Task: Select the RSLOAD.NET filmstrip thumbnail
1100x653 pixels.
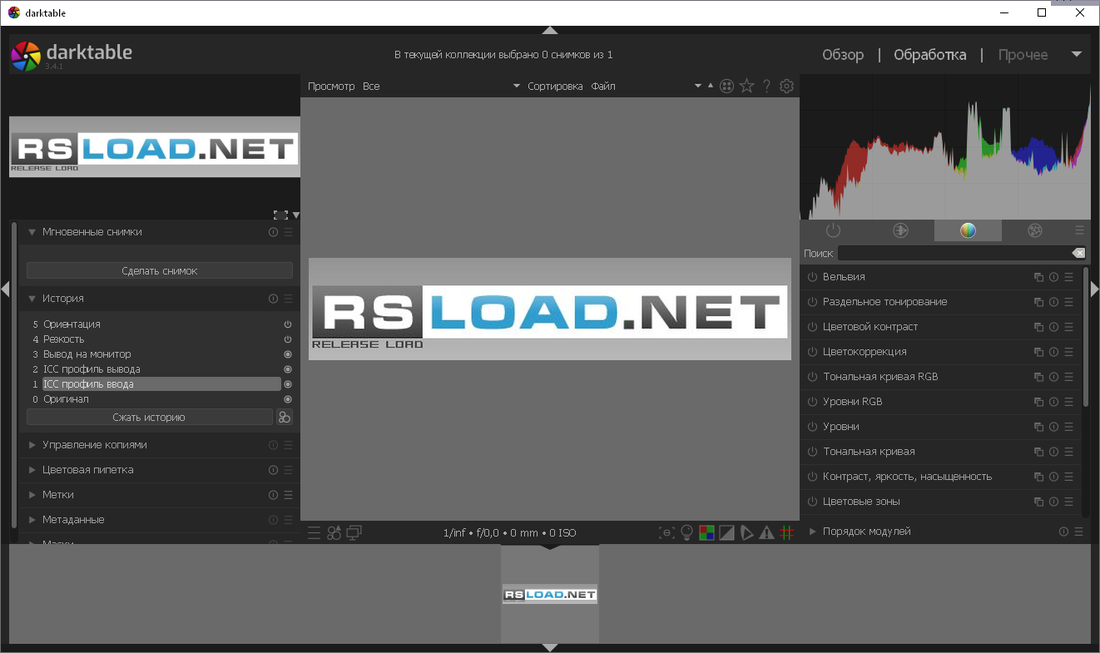Action: [550, 594]
